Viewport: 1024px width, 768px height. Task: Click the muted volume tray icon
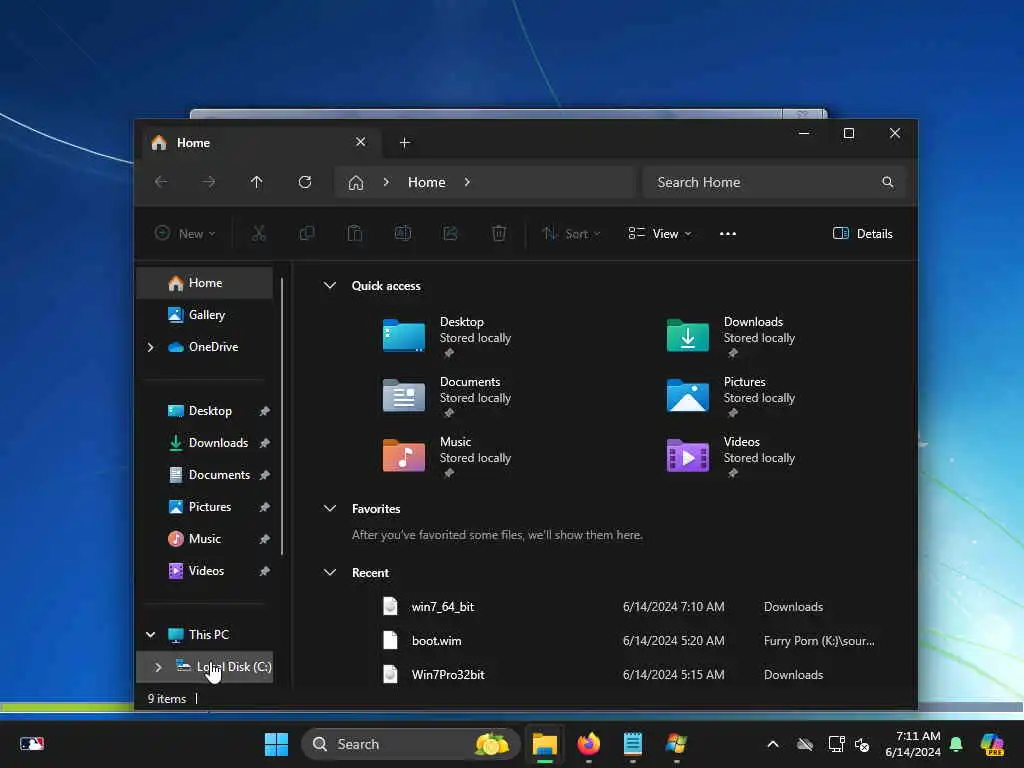(862, 744)
